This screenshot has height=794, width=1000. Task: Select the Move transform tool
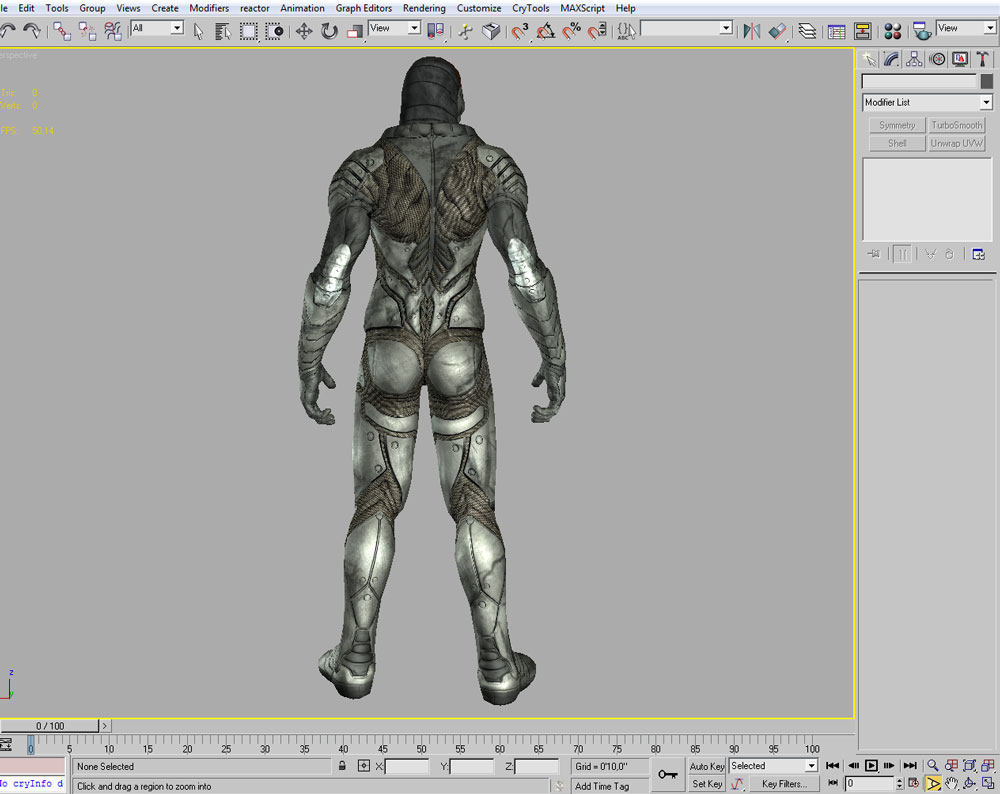(x=304, y=32)
